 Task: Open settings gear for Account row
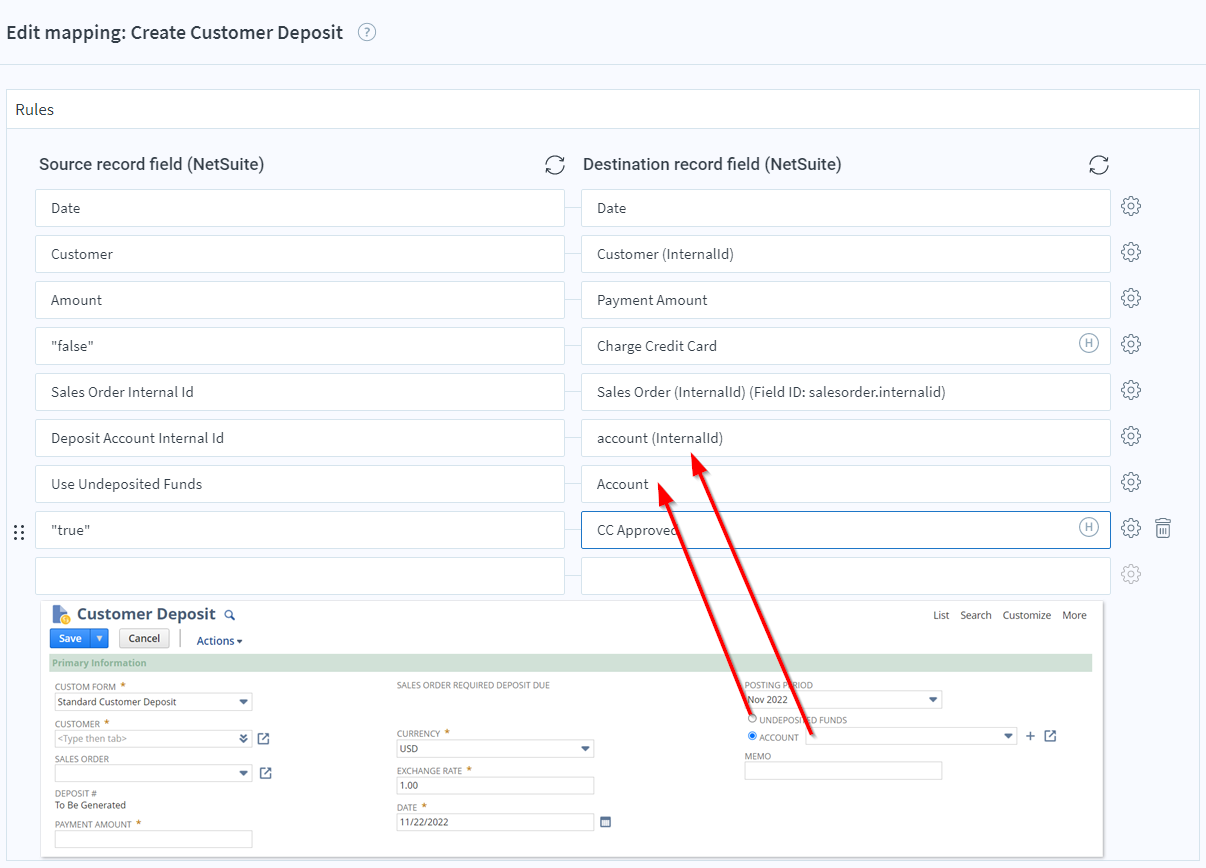[x=1131, y=482]
